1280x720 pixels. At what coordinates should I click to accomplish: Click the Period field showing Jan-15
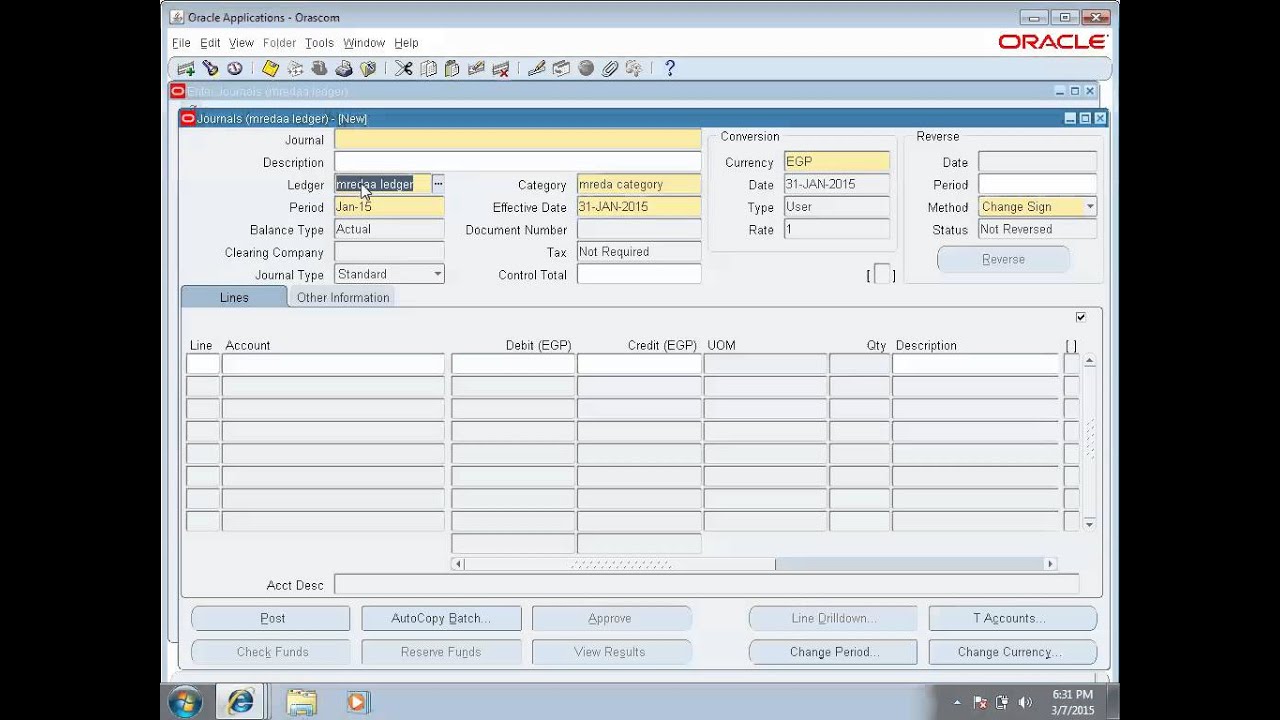click(389, 207)
